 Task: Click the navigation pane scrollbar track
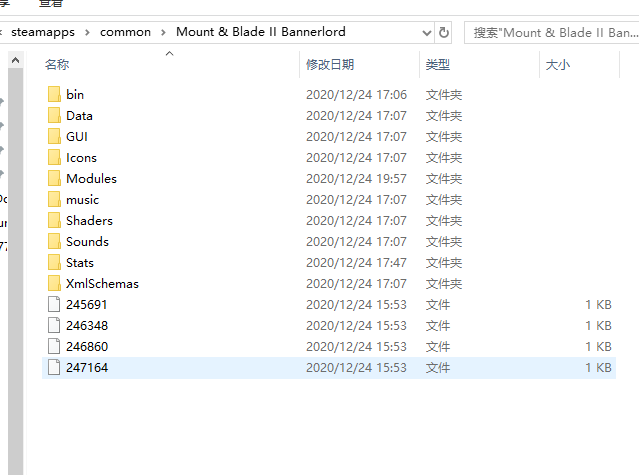(15, 269)
